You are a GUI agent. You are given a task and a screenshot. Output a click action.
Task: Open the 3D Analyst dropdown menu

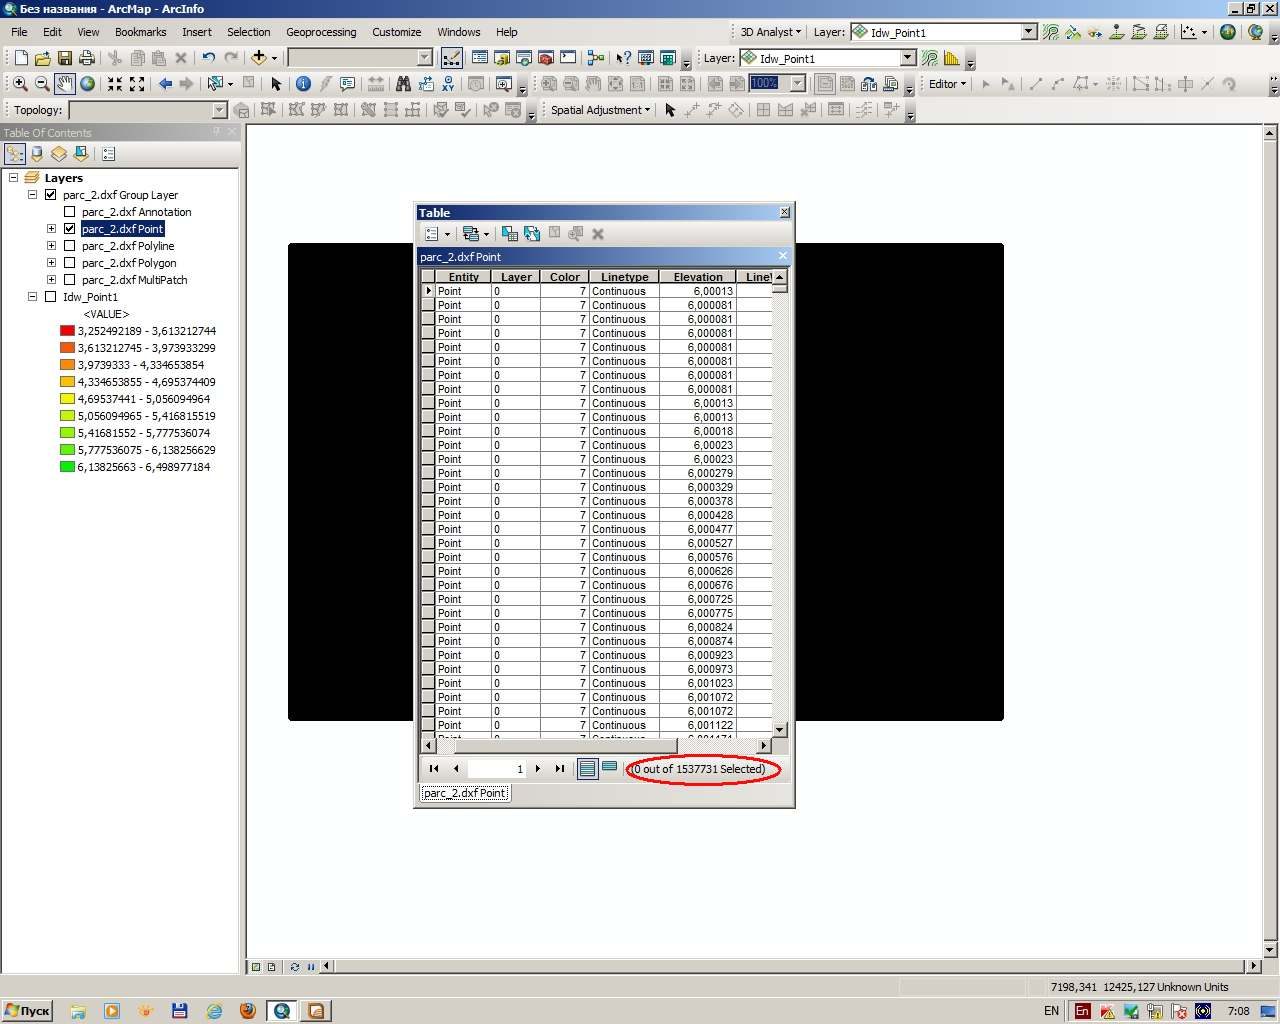pos(770,32)
